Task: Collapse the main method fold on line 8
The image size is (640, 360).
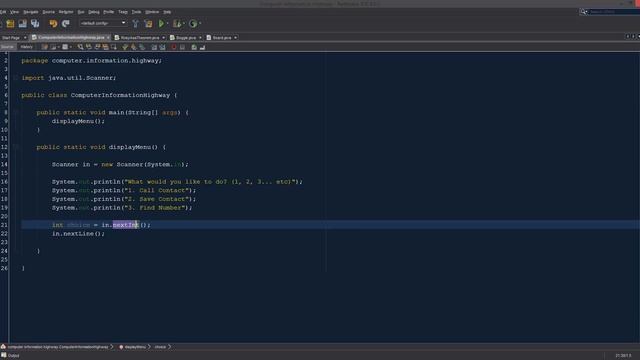Action: point(16,112)
